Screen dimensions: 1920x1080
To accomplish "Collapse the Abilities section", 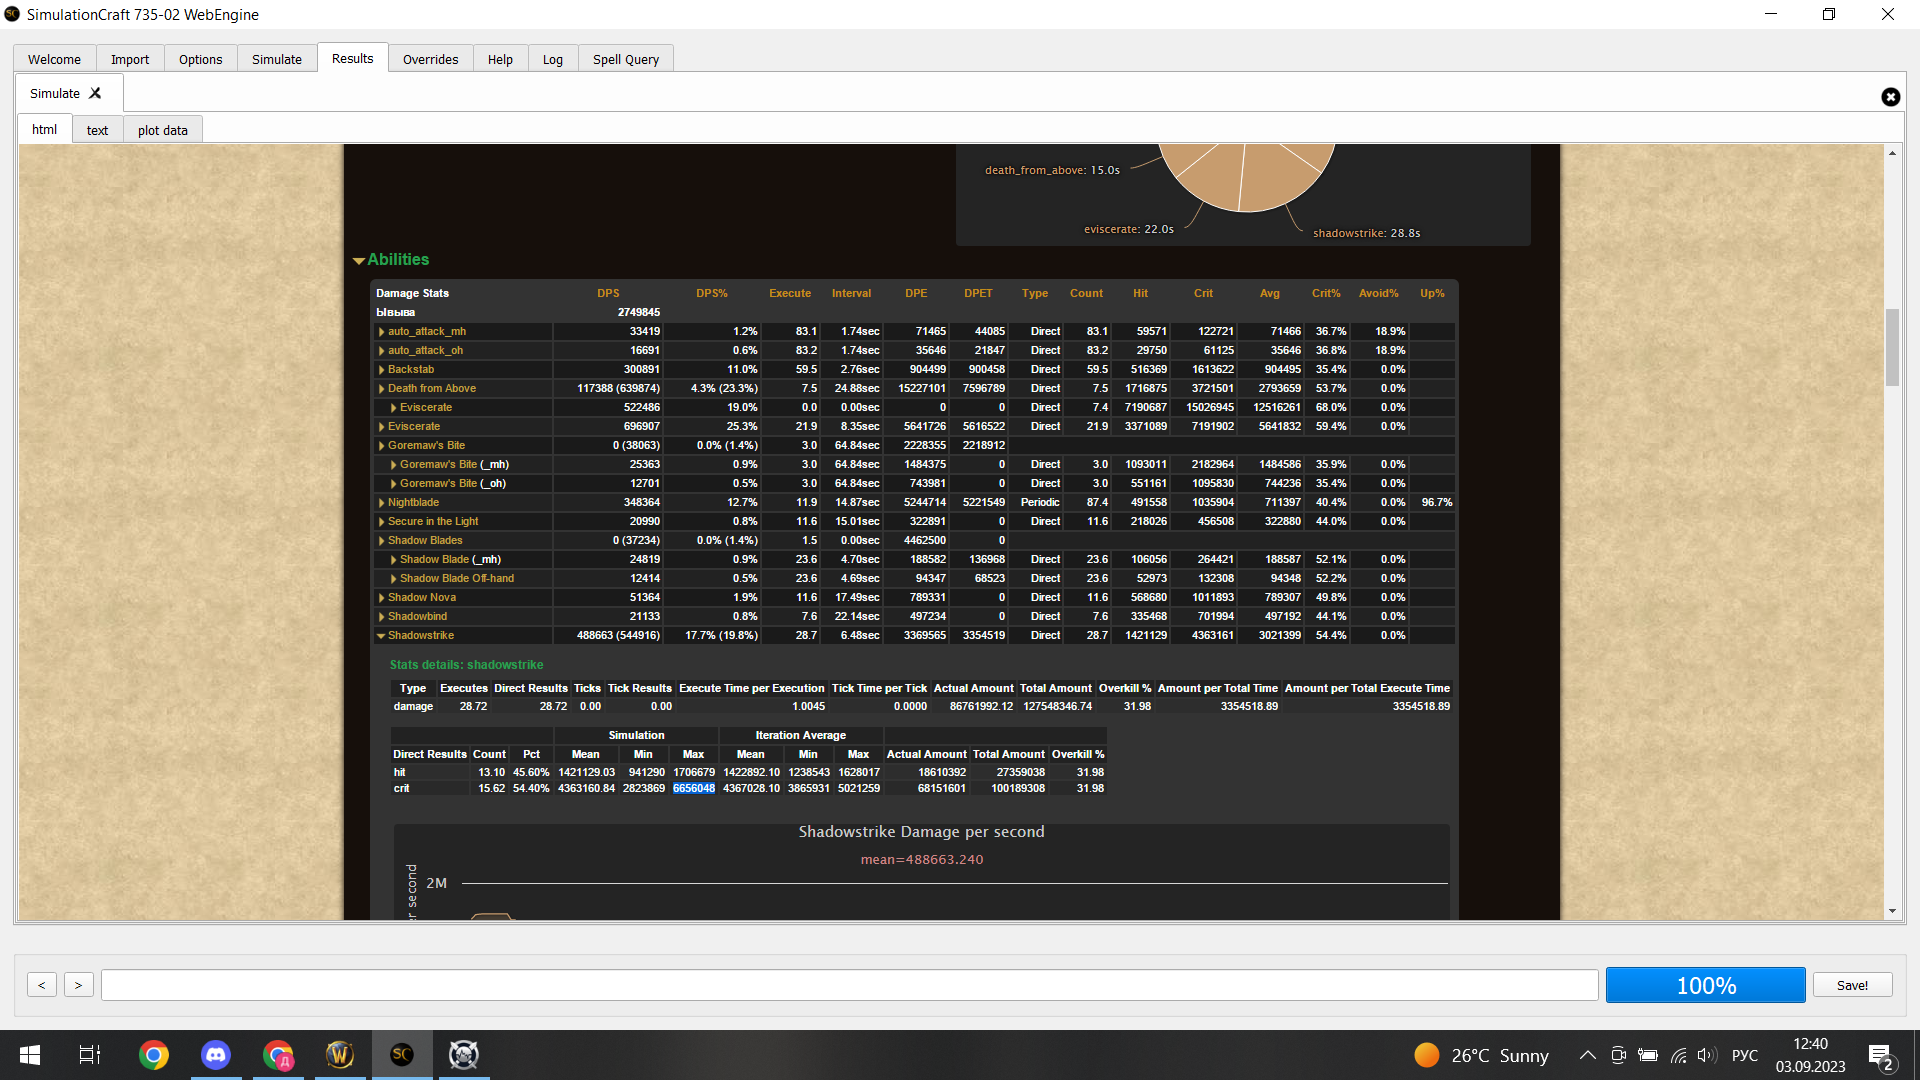I will click(x=359, y=260).
